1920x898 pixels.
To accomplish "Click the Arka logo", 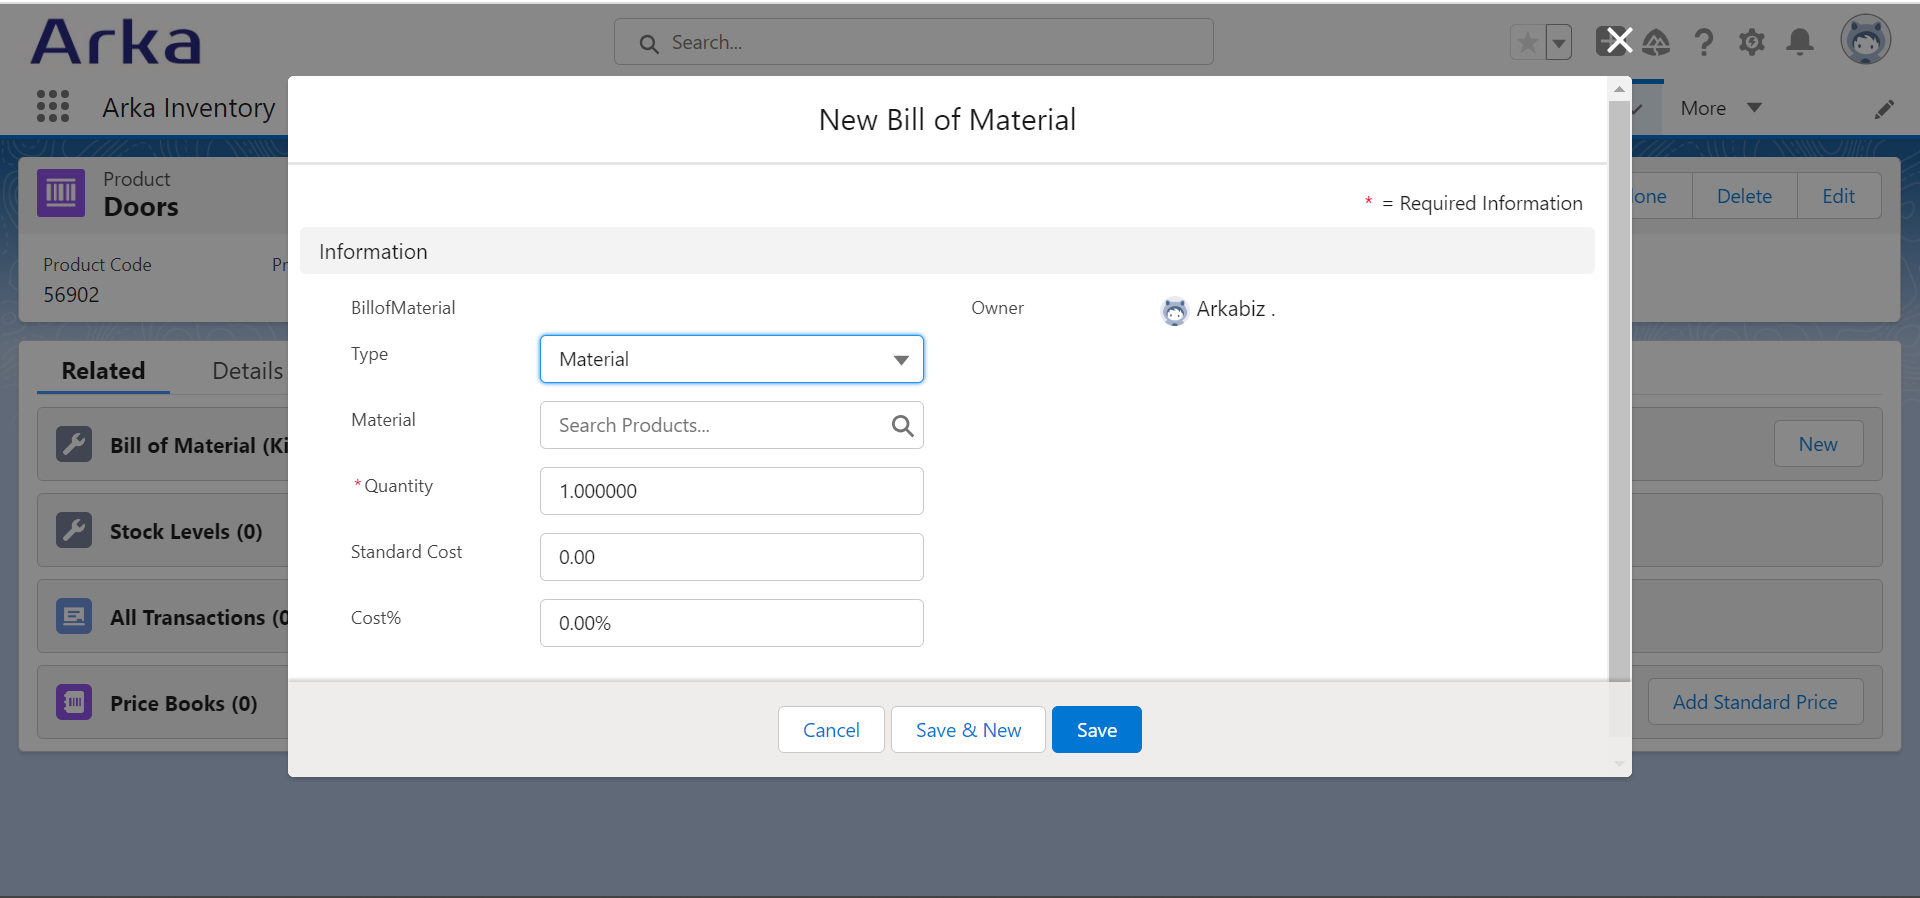I will click(x=116, y=42).
